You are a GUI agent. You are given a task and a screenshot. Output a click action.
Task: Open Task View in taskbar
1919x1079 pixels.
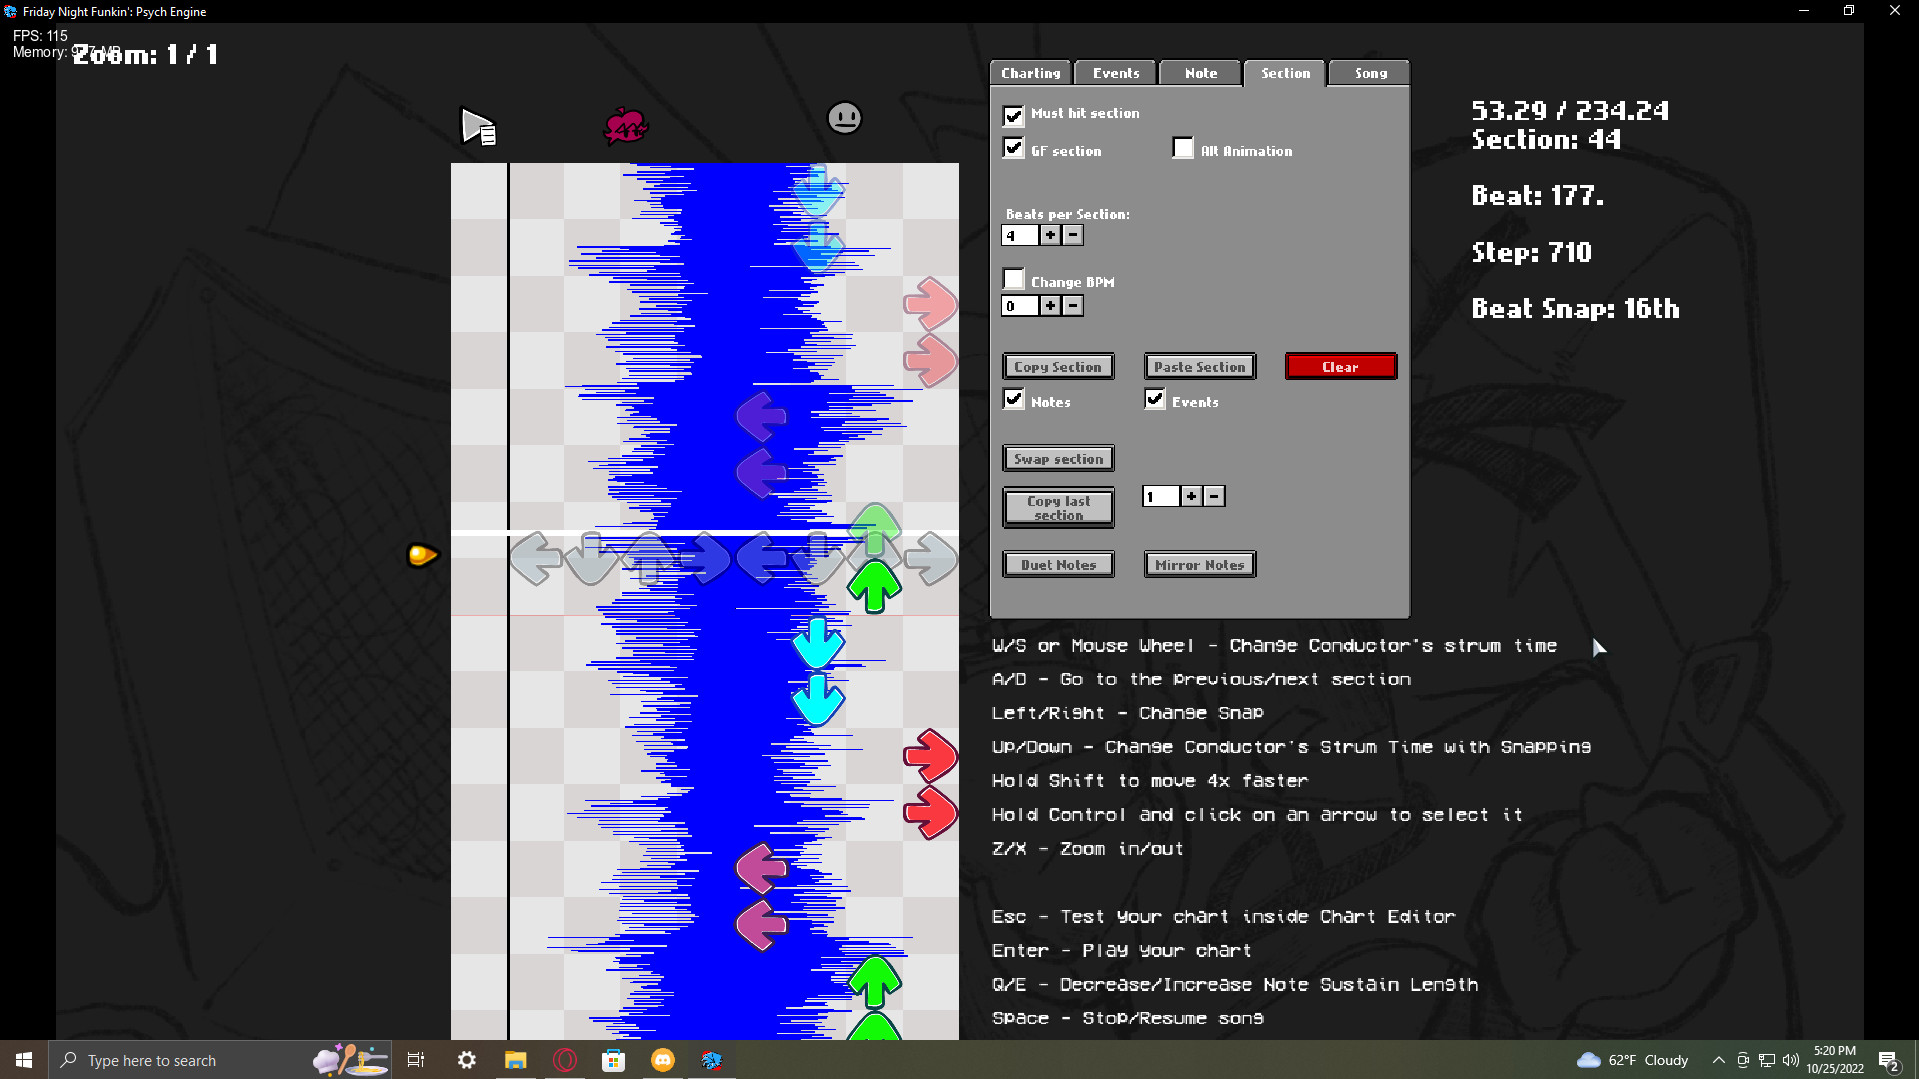pos(416,1060)
